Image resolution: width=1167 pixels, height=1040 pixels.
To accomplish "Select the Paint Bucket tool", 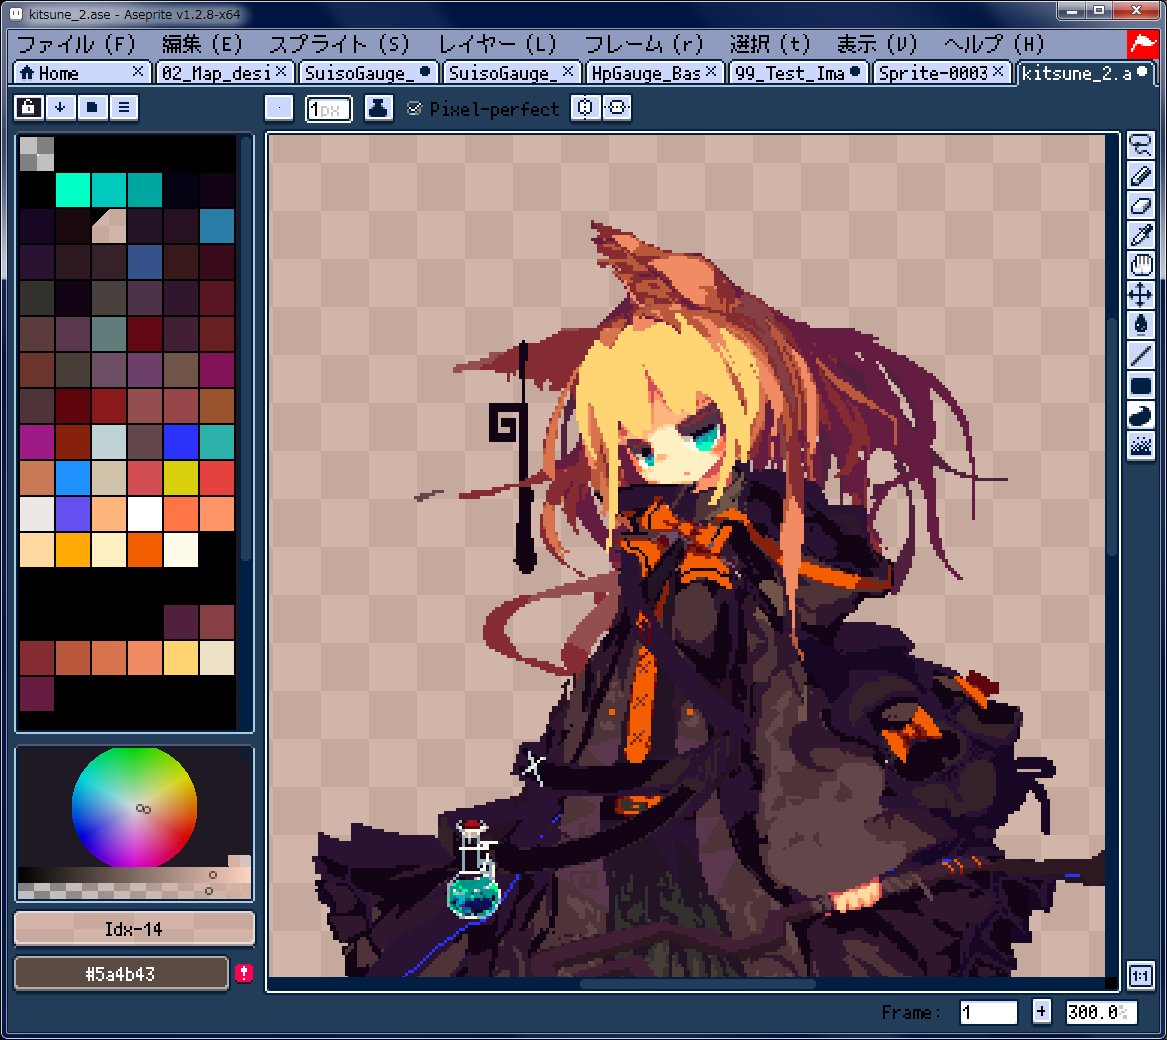I will tap(1140, 325).
